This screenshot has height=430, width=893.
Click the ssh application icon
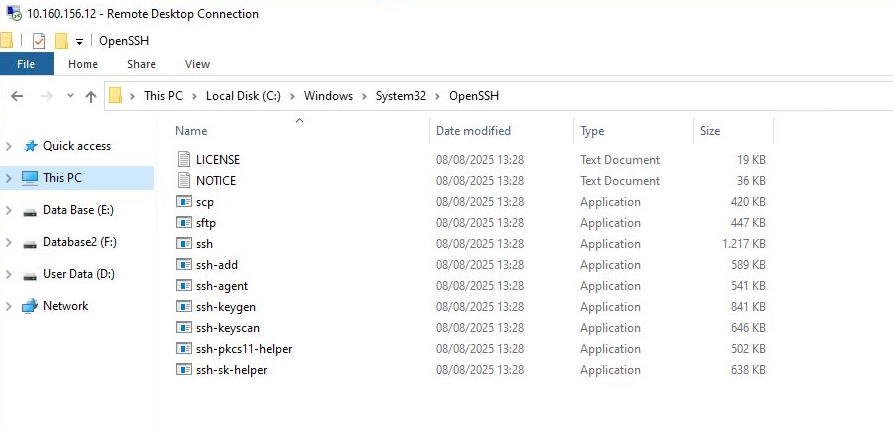point(183,244)
